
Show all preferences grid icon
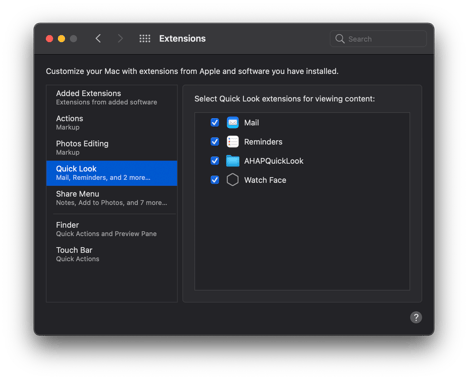(x=145, y=39)
